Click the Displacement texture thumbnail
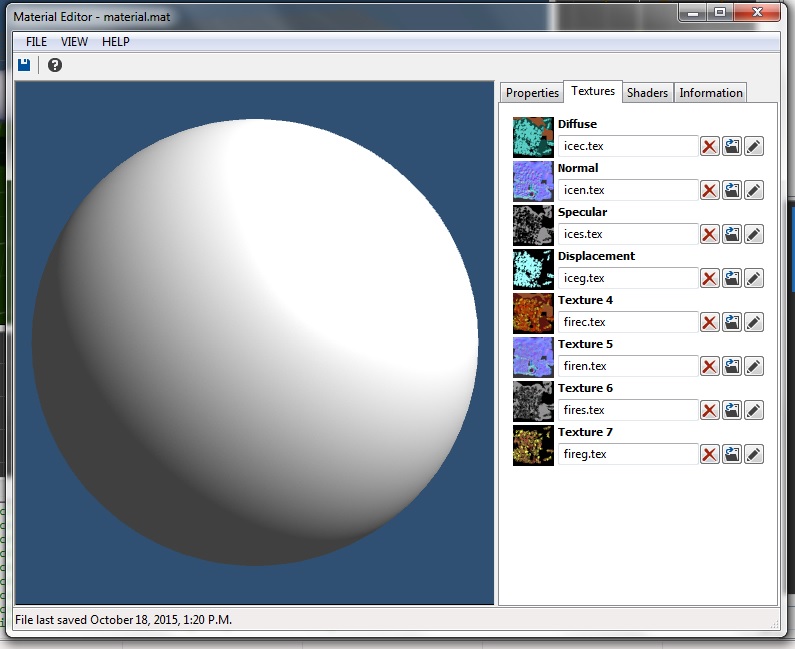Screen dimensions: 795x649 [533, 269]
